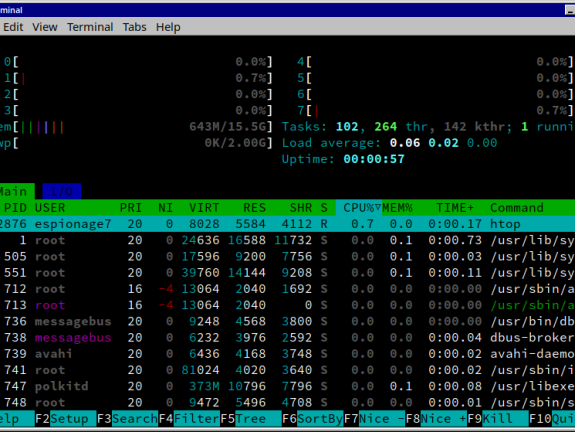Click the F8 Nice + function key
The image size is (575, 432).
436,418
